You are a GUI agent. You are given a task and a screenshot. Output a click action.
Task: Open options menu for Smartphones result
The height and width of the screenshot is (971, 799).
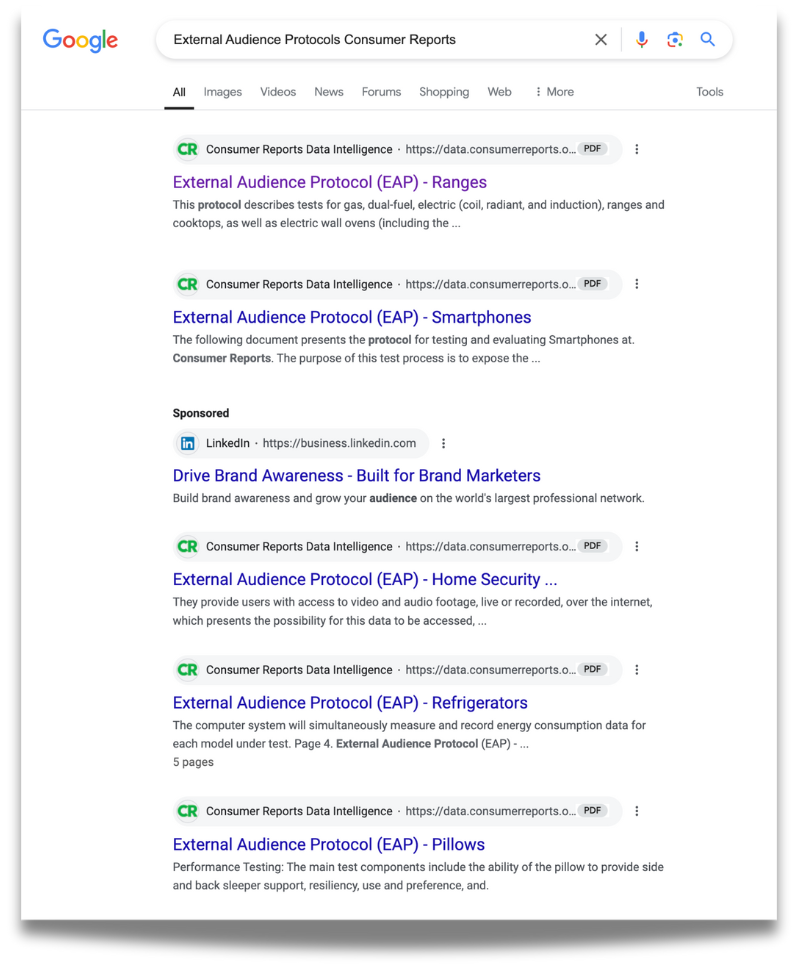coord(636,284)
